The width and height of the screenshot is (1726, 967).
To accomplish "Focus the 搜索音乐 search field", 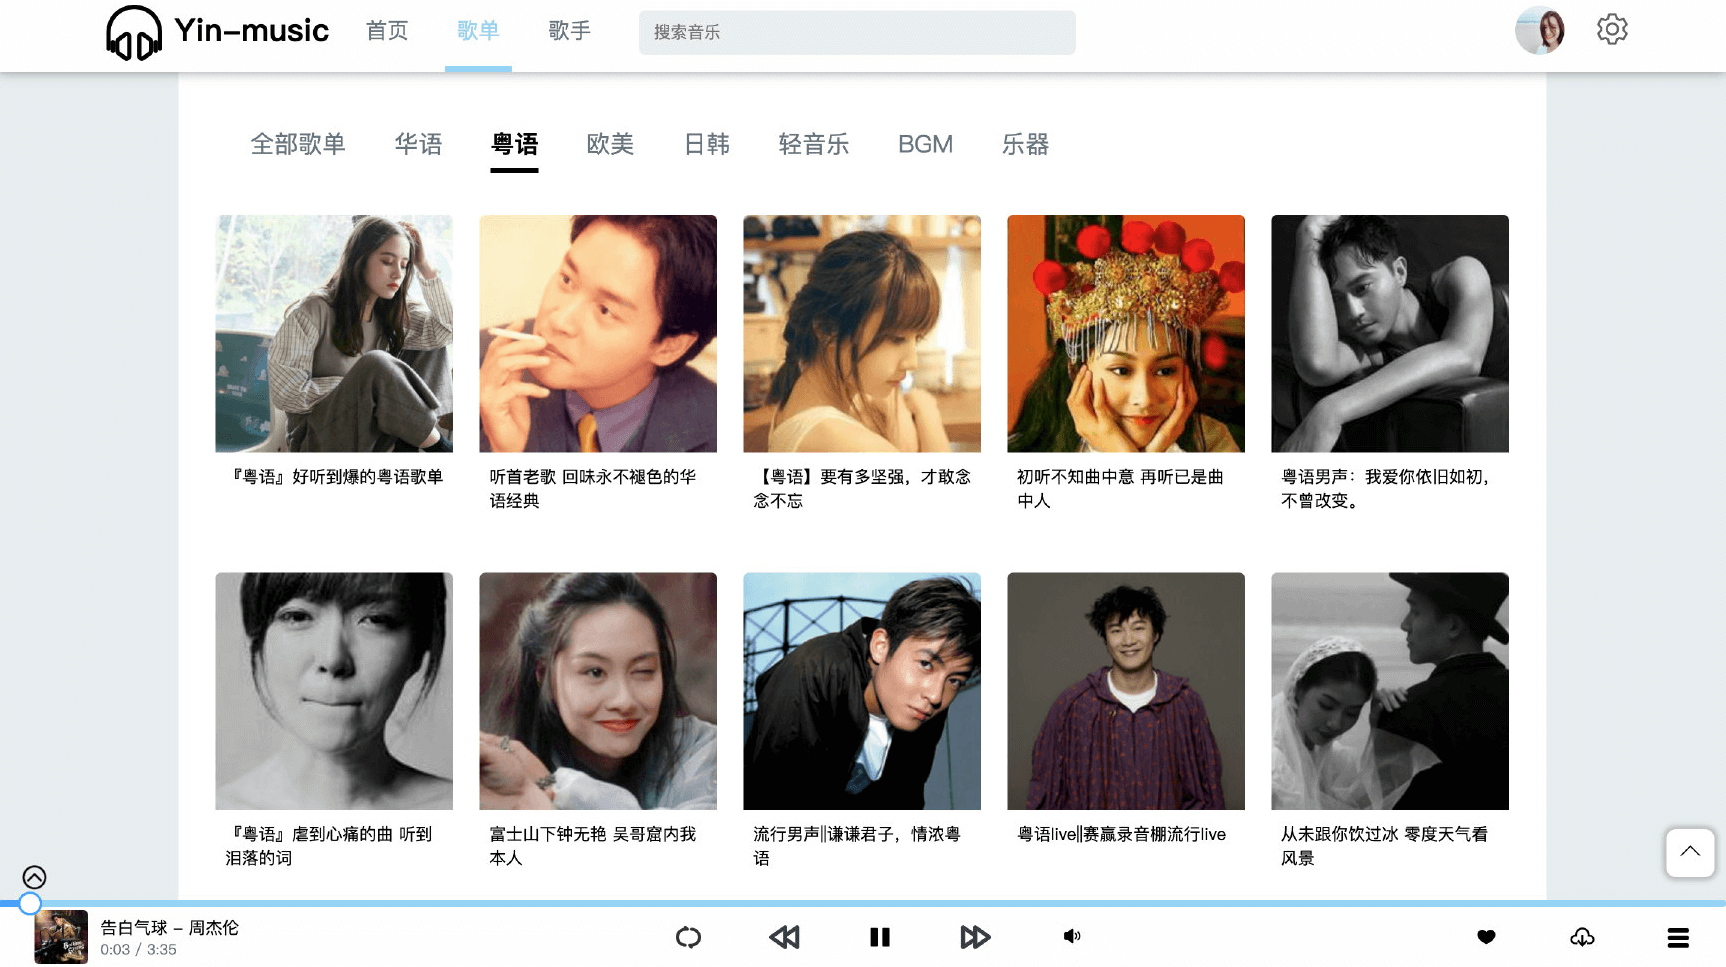I will (857, 33).
